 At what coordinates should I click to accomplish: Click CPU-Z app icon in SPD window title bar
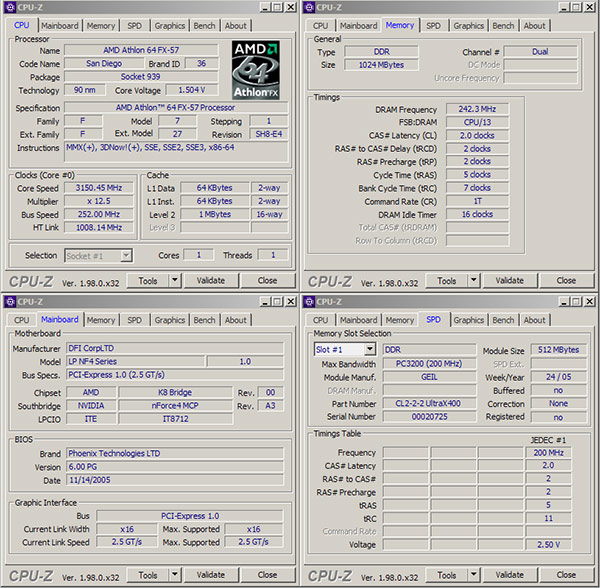(x=310, y=302)
